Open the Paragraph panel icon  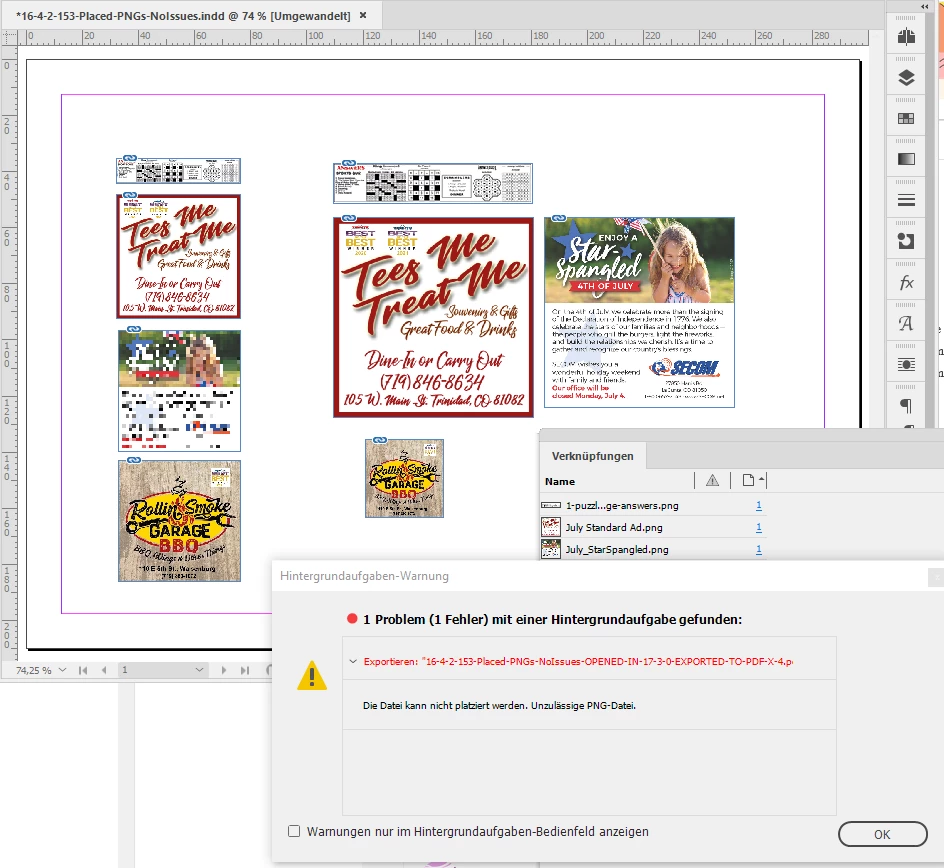pyautogui.click(x=906, y=405)
